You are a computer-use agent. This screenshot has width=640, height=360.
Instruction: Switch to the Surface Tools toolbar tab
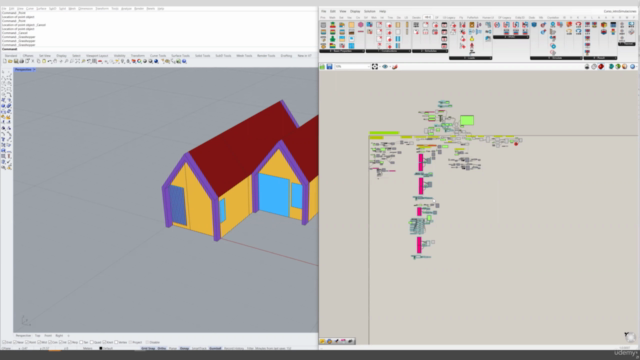[x=180, y=56]
